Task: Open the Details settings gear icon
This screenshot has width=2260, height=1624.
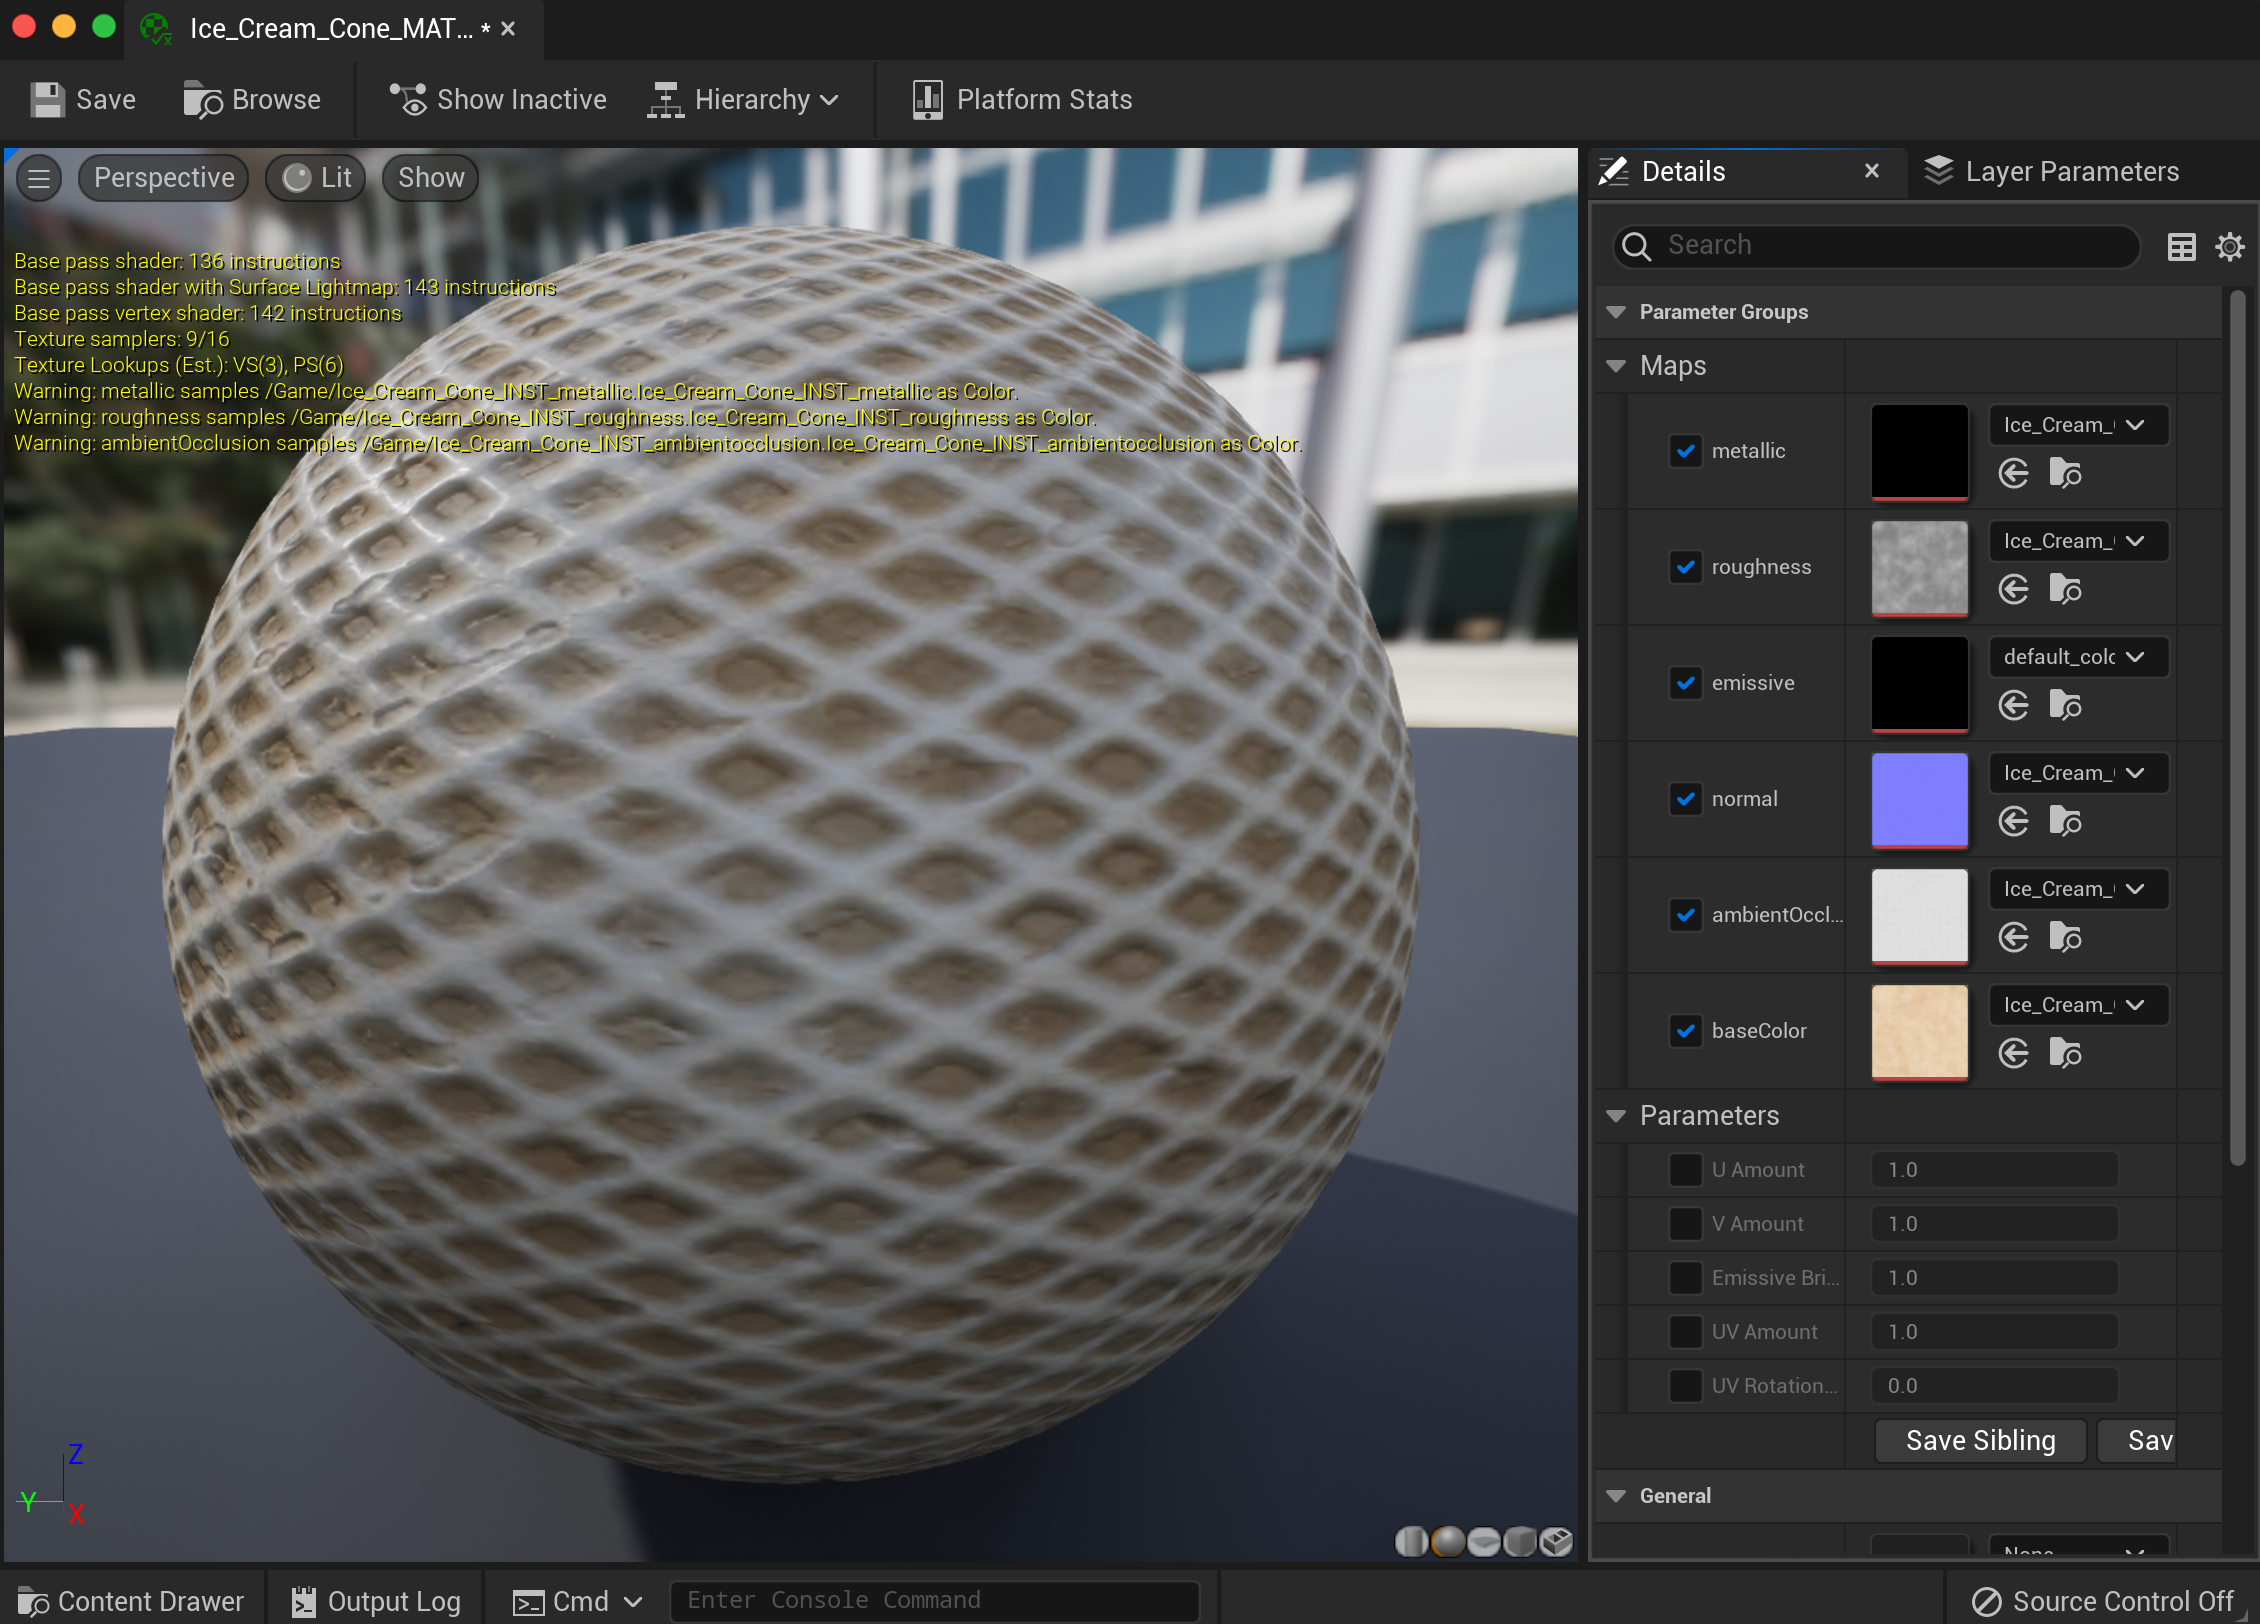Action: [x=2229, y=246]
